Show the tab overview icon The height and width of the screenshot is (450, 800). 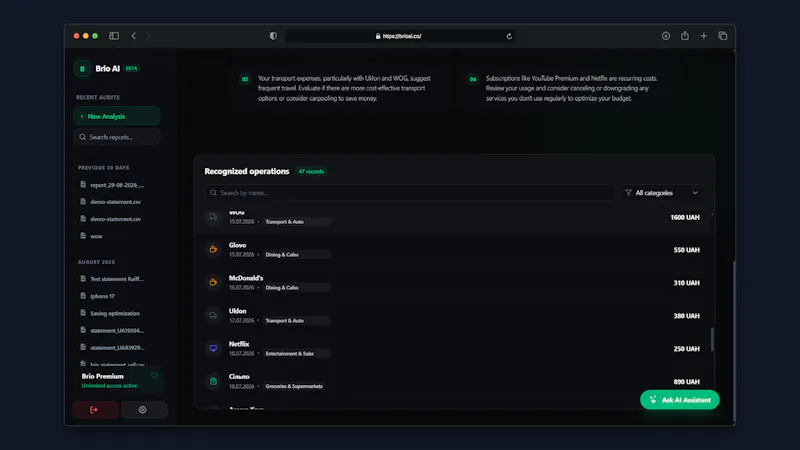coord(722,36)
